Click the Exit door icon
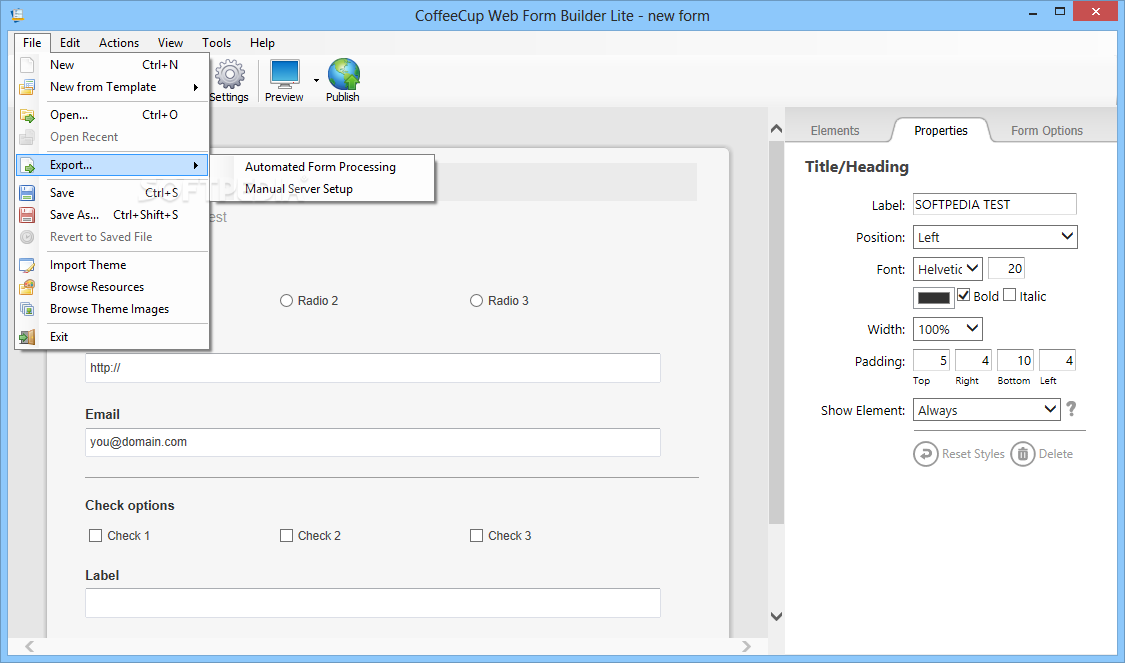The image size is (1125, 663). click(27, 337)
